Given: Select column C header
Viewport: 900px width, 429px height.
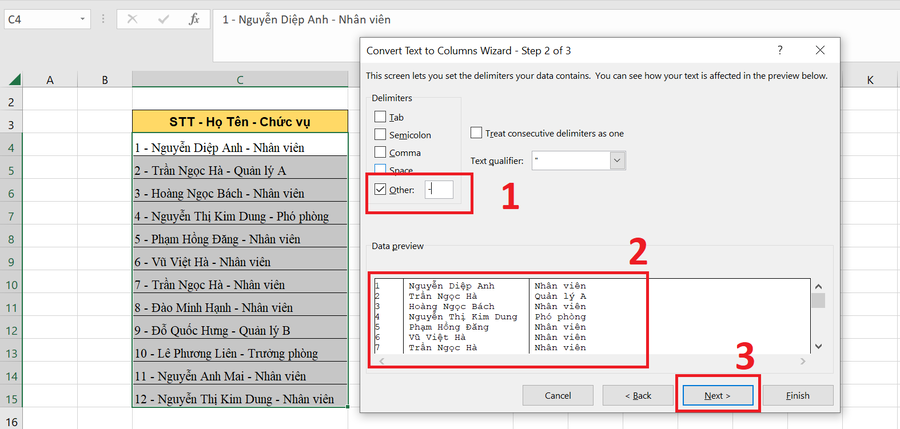Looking at the screenshot, I should (x=240, y=80).
